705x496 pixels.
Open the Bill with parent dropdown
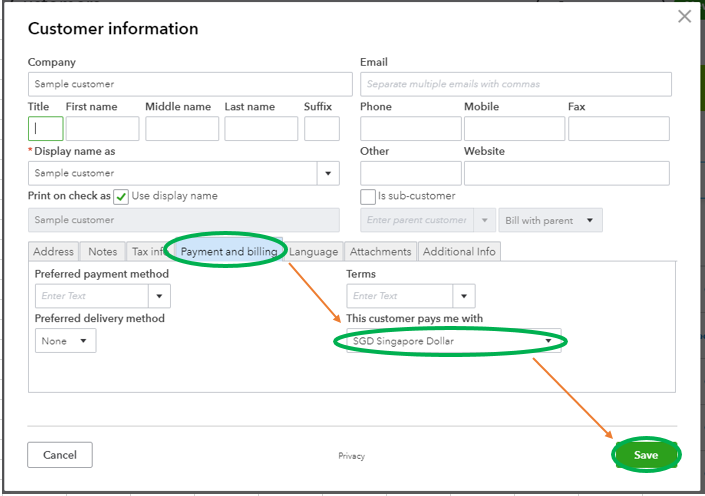(552, 220)
